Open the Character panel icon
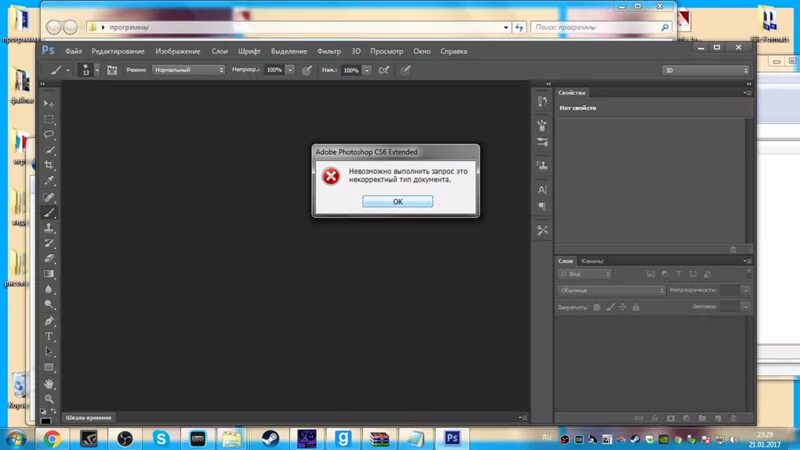 (542, 190)
